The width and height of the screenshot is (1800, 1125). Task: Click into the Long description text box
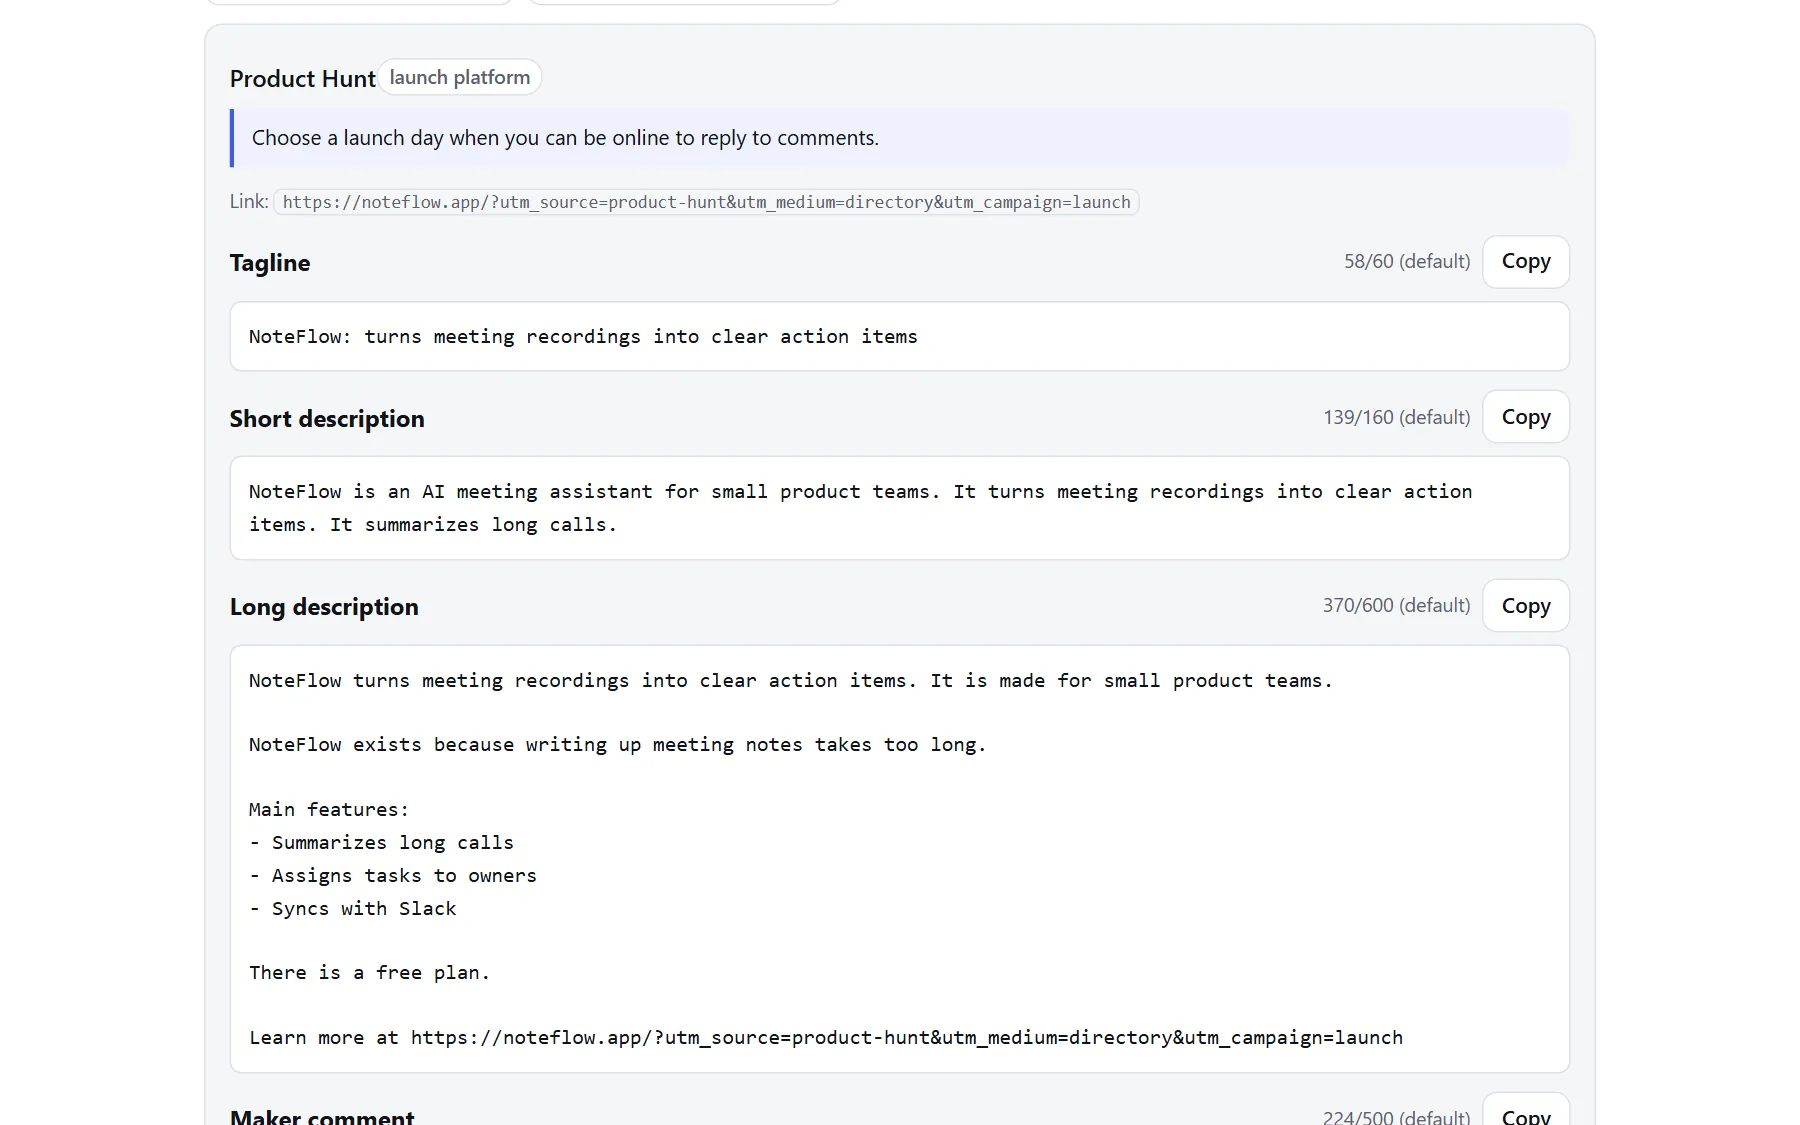(899, 859)
